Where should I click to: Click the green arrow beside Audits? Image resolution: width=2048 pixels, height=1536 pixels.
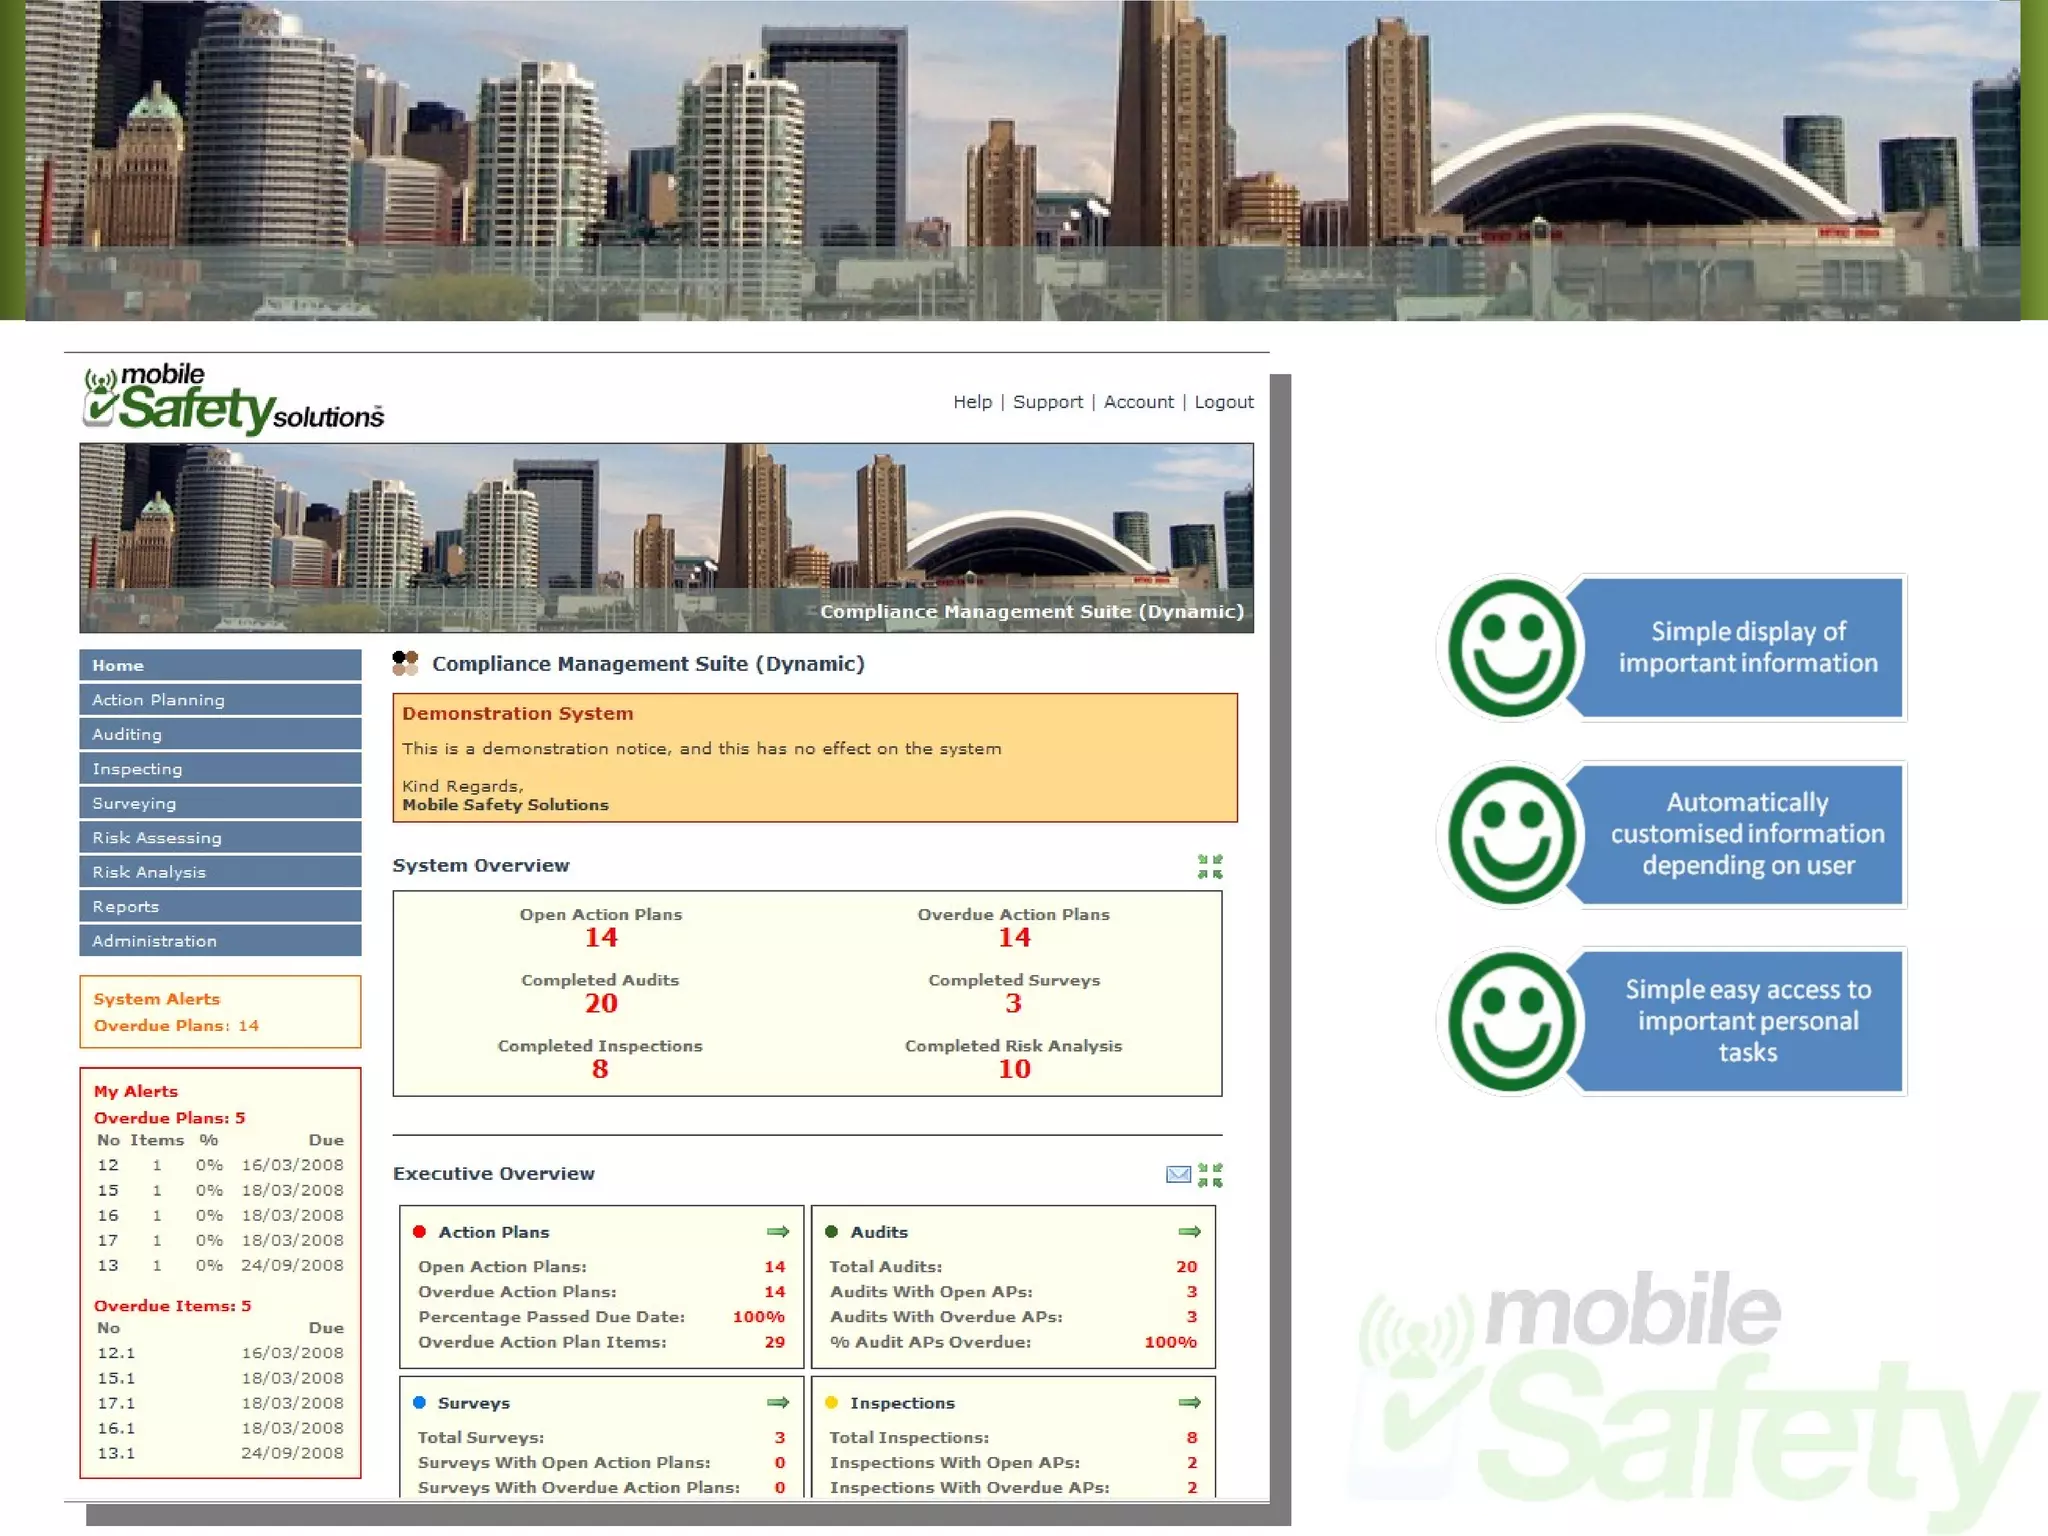coord(1189,1232)
